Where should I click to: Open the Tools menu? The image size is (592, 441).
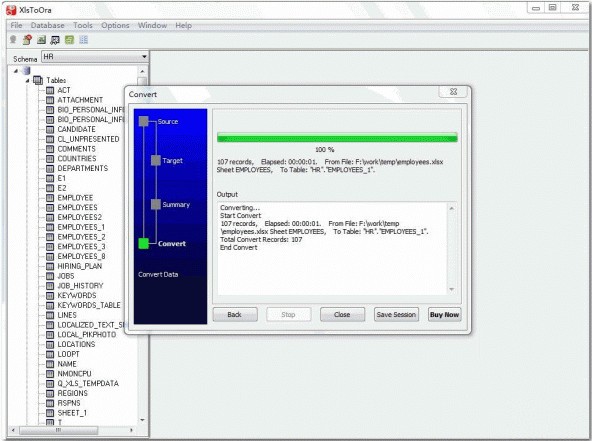[83, 25]
